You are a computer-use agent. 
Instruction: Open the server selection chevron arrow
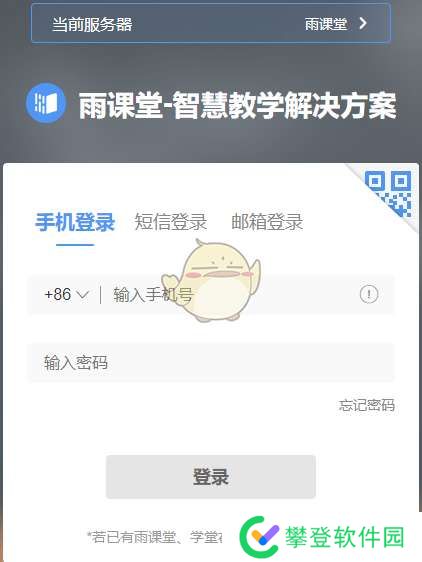pos(363,24)
